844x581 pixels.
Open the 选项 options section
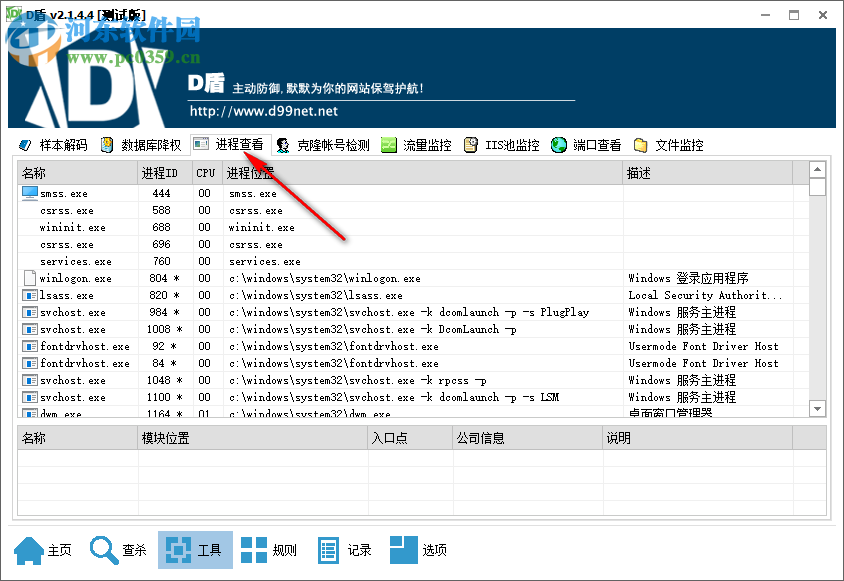[x=419, y=550]
